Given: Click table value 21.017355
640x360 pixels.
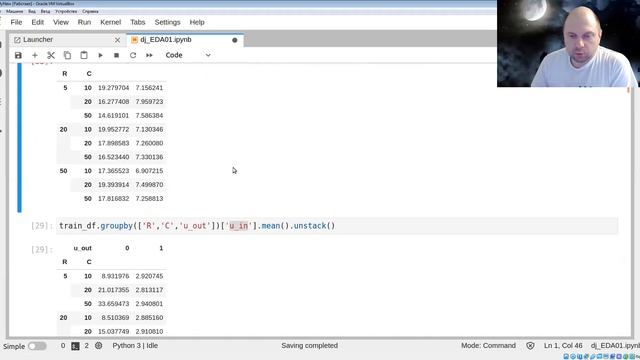Looking at the screenshot, I should pos(113,290).
